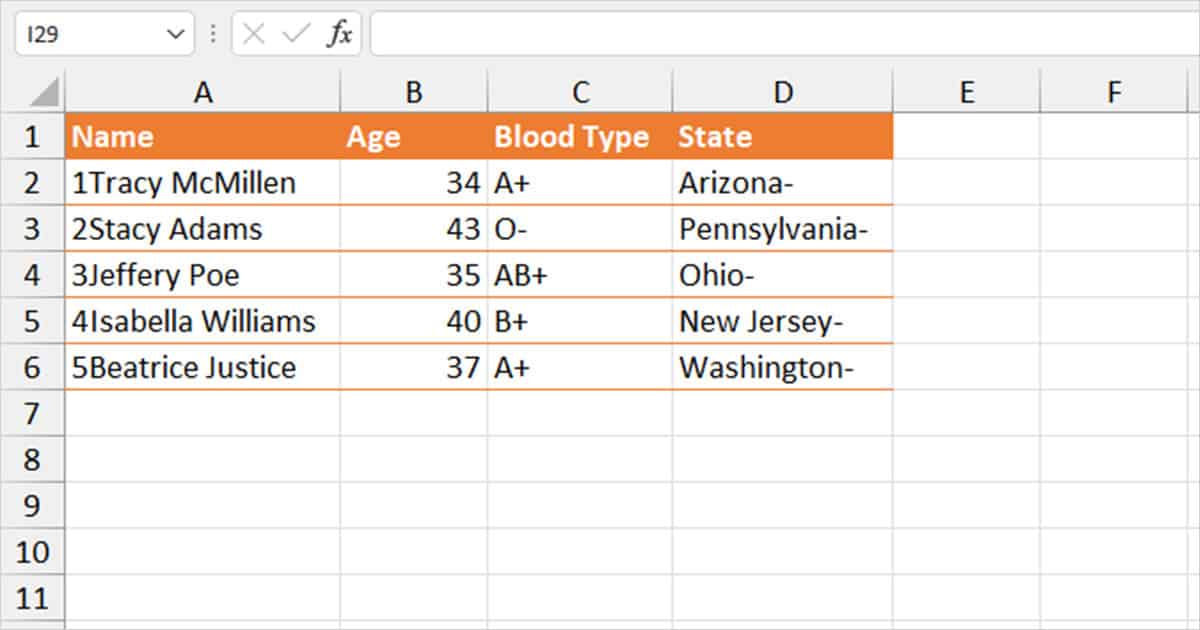
Task: Click the Insert Function (fx) icon
Action: [341, 33]
